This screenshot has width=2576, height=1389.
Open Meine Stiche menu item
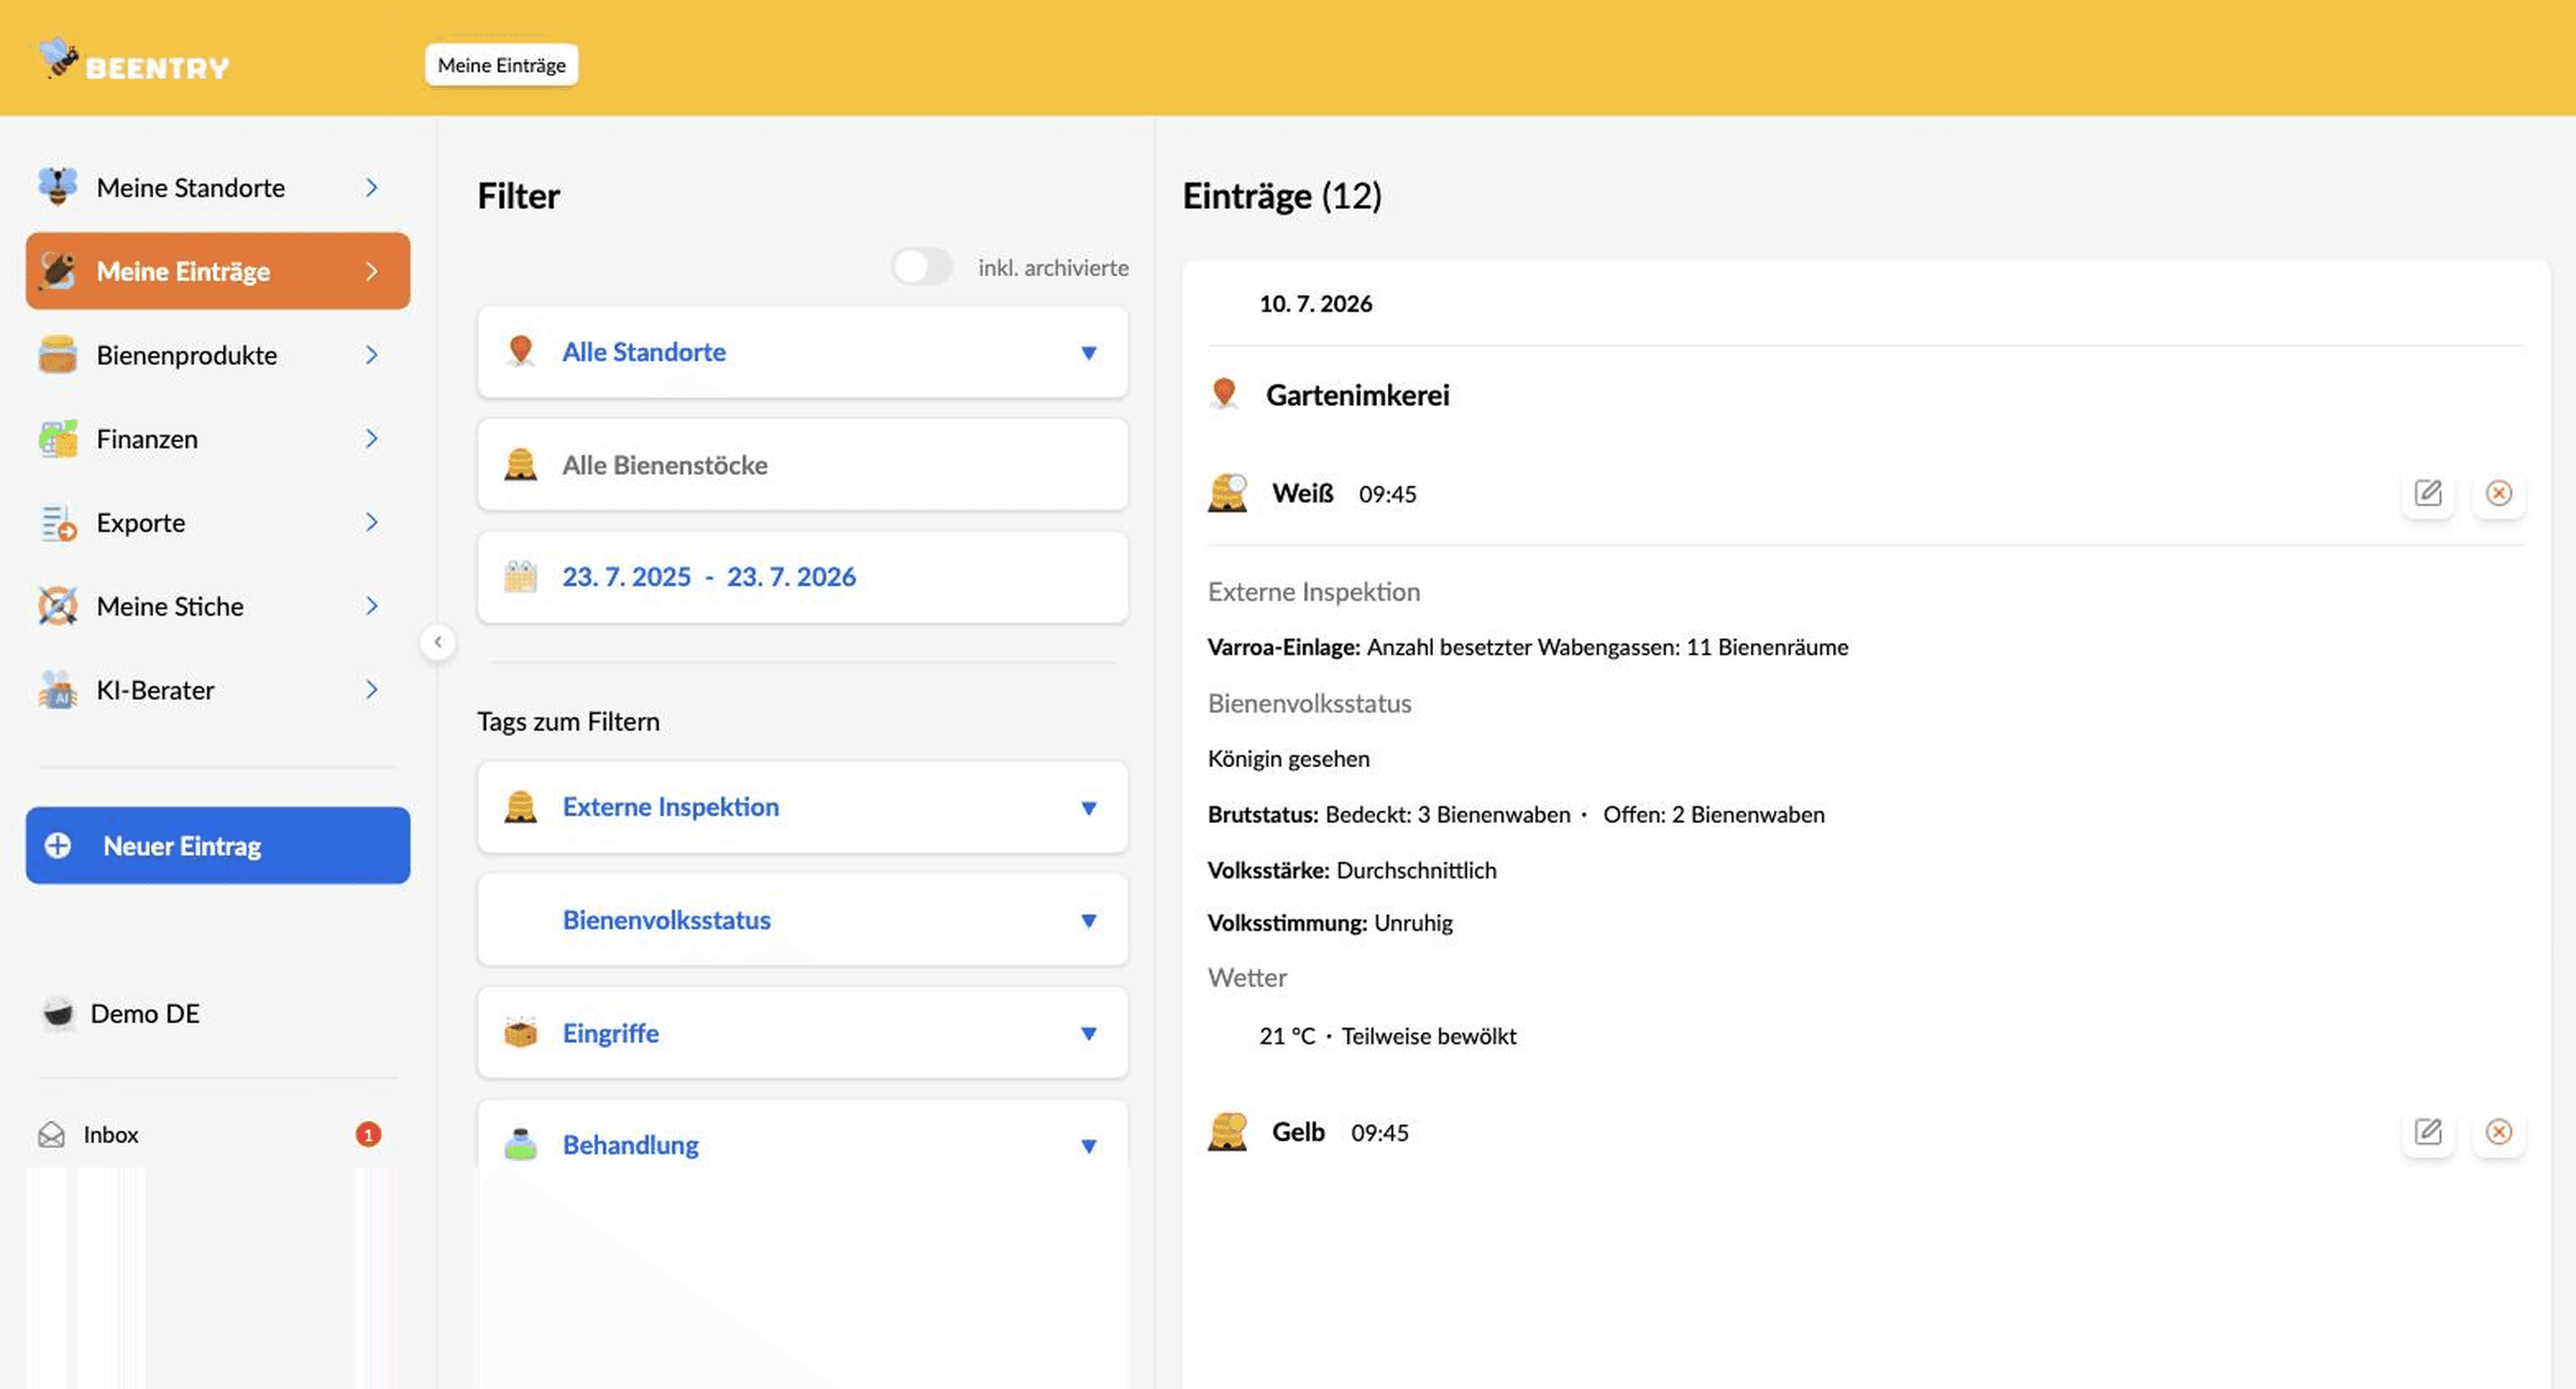point(218,606)
